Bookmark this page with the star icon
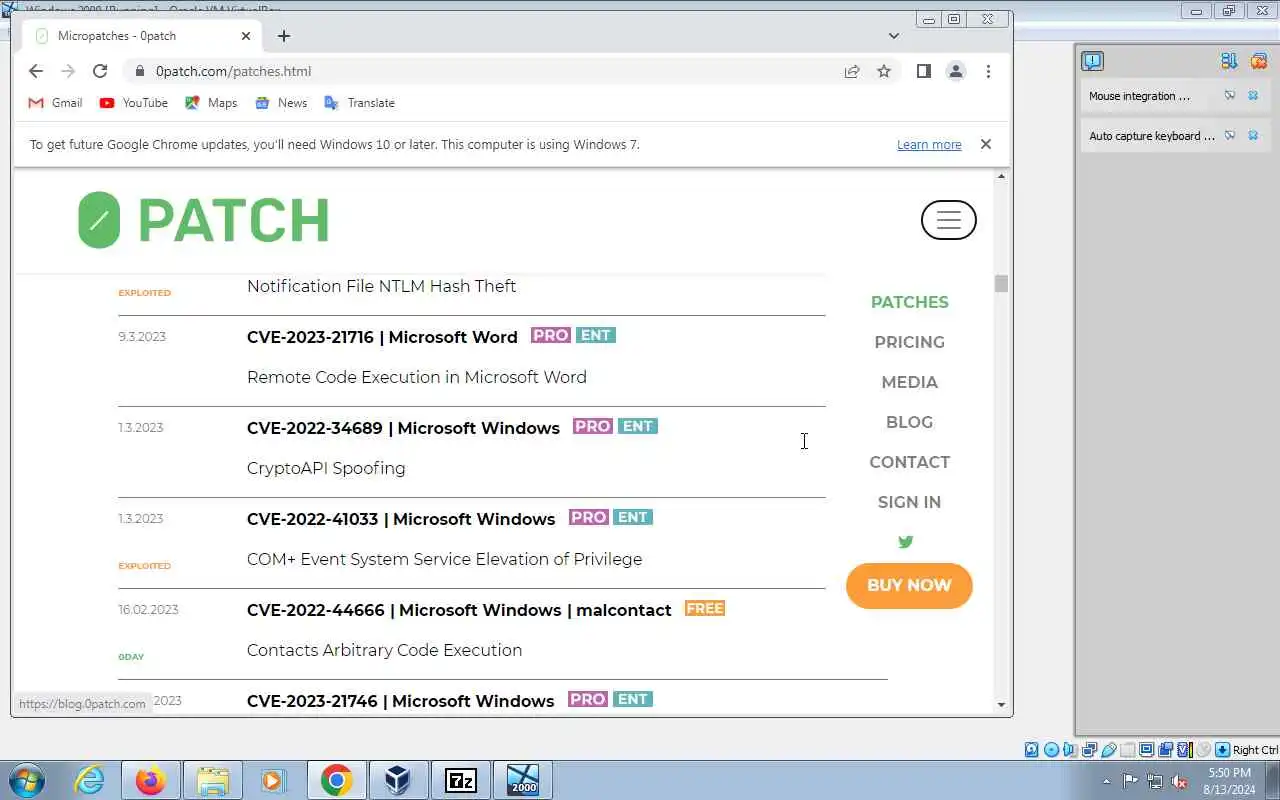Screen dimensions: 1280x800 pyautogui.click(x=884, y=71)
